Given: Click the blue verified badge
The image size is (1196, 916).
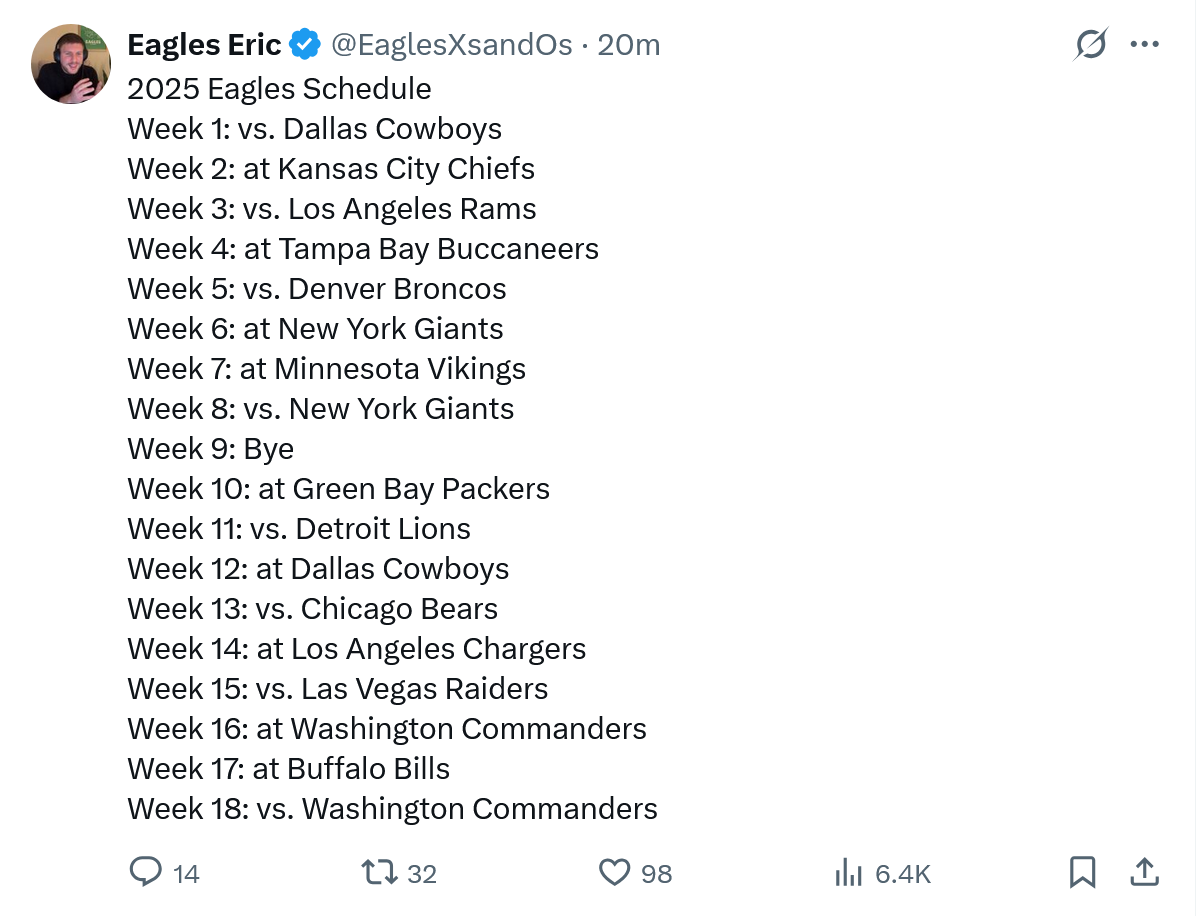Looking at the screenshot, I should click(x=305, y=45).
